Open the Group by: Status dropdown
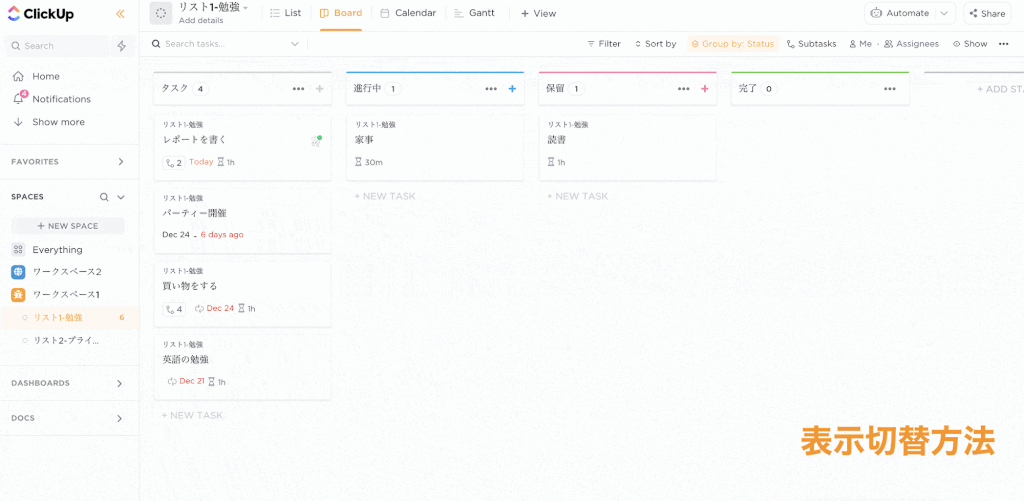The image size is (1024, 501). click(732, 44)
